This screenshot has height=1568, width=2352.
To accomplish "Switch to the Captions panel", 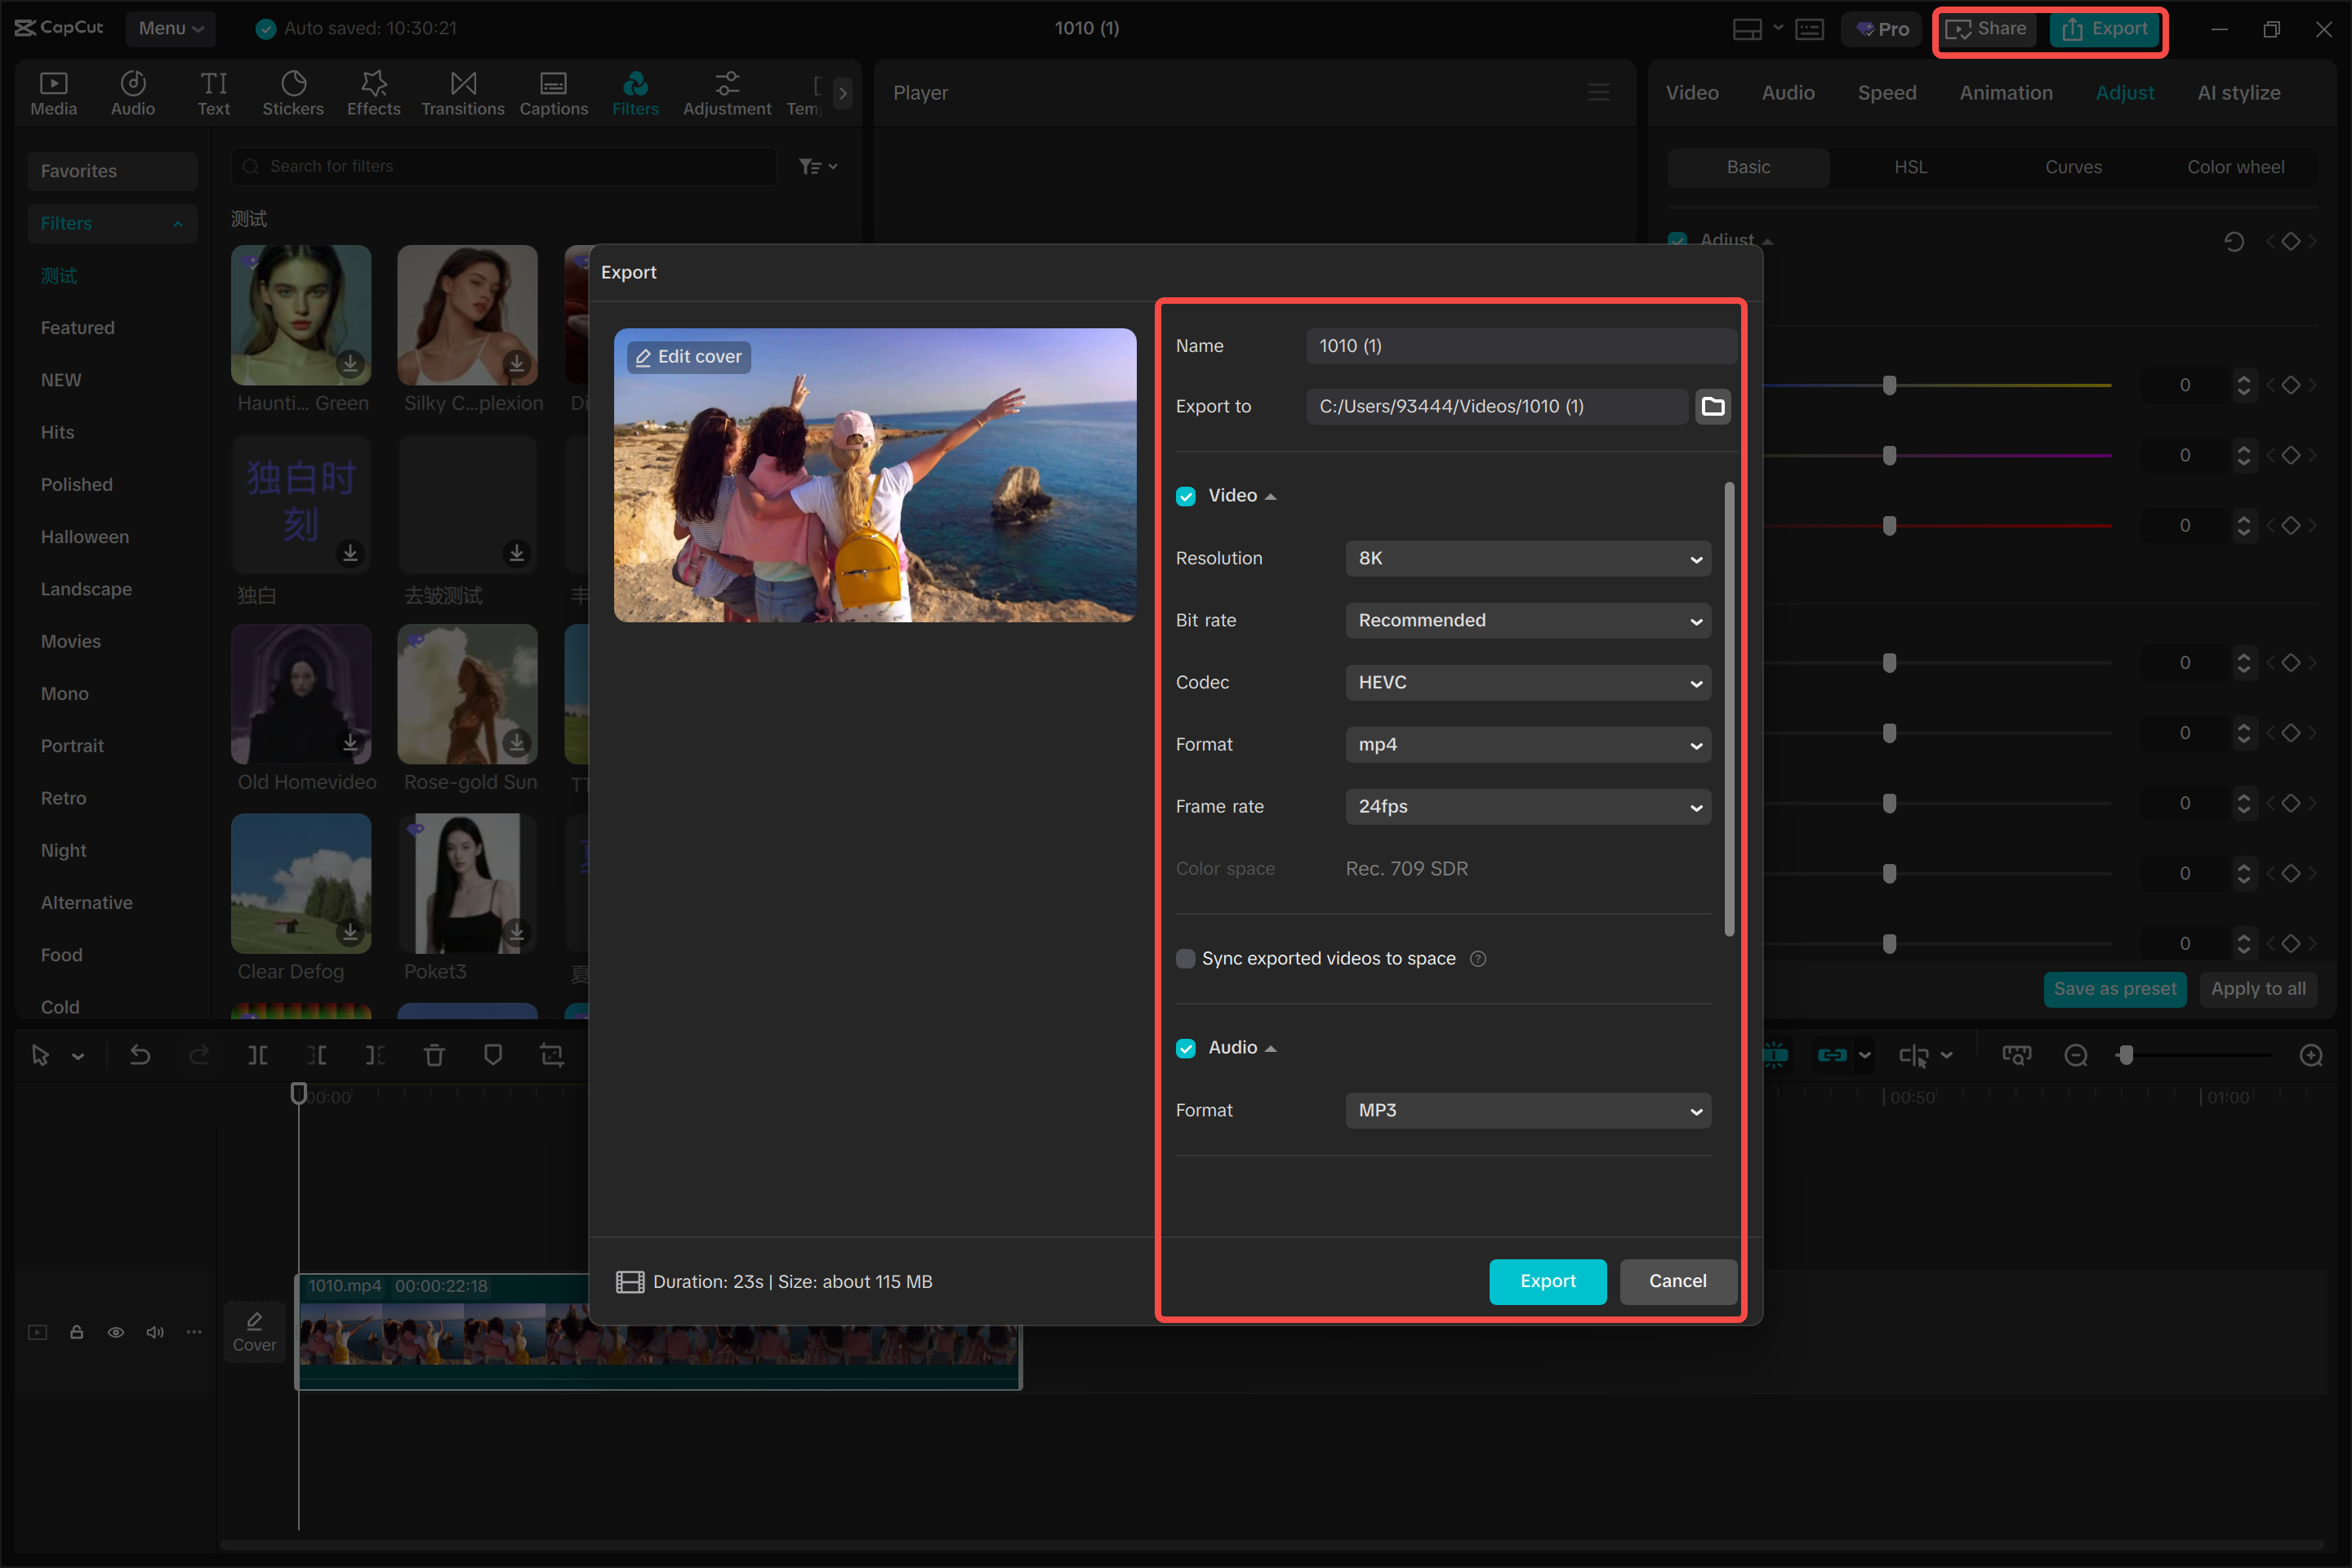I will (553, 92).
